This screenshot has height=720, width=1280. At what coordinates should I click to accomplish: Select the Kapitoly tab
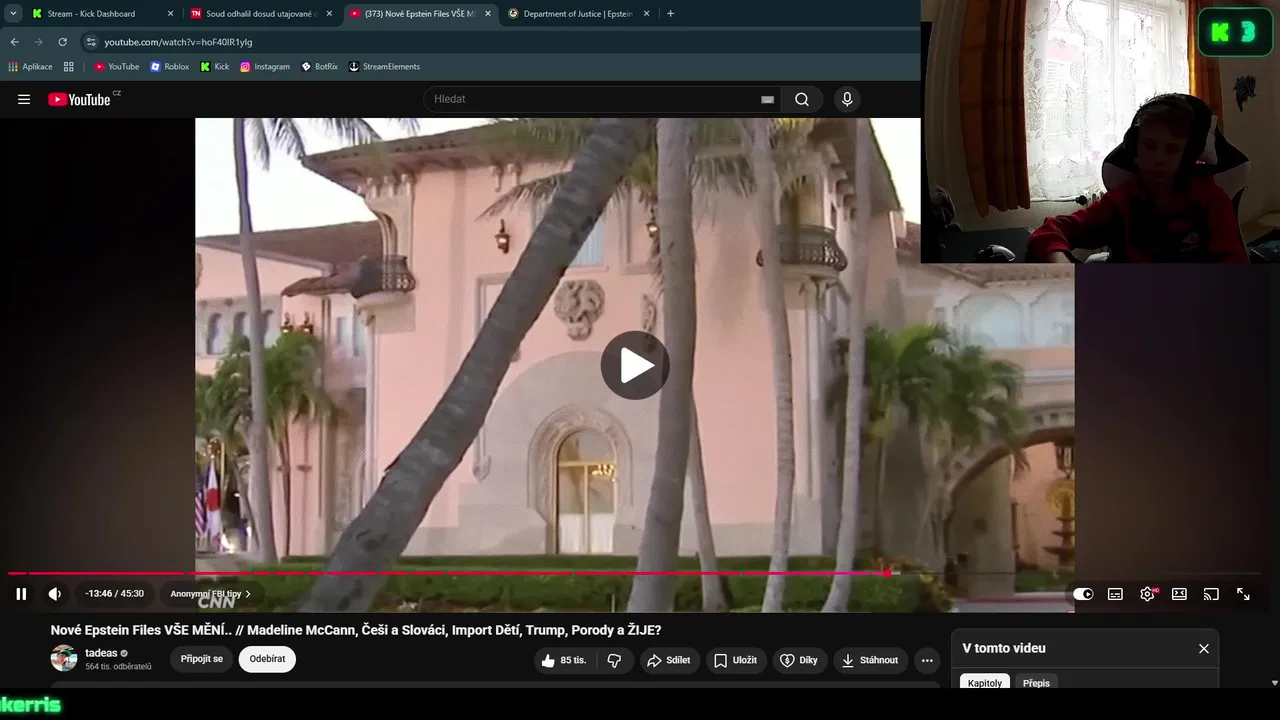[x=985, y=683]
